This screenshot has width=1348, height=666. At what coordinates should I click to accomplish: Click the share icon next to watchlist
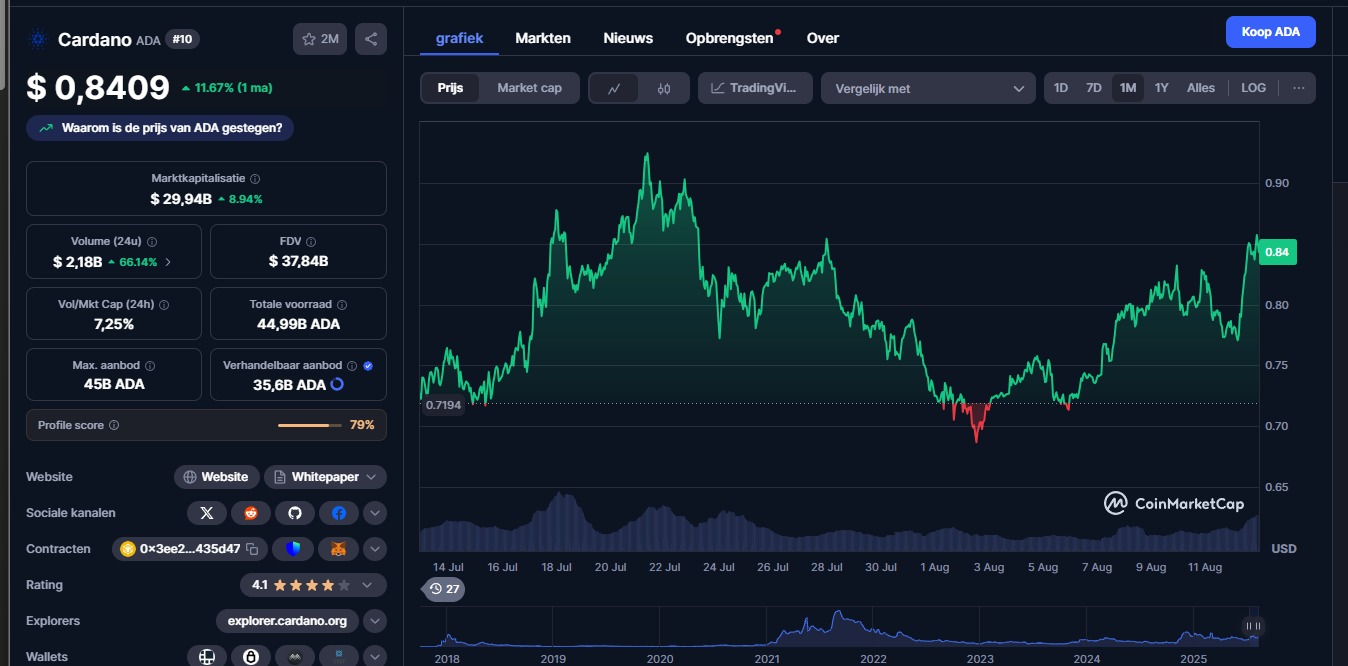(x=371, y=39)
